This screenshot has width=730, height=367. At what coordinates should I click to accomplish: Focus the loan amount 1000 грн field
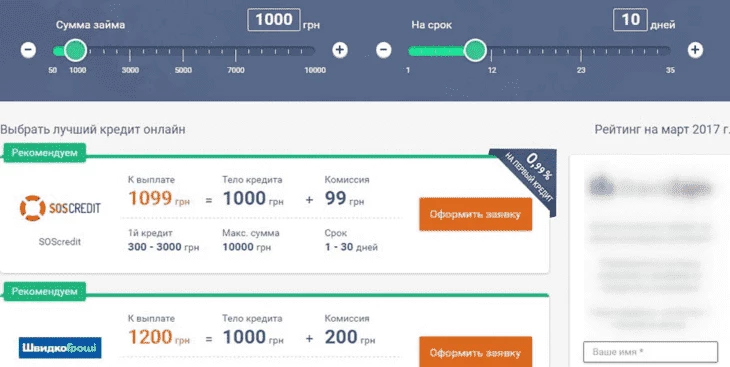point(274,20)
